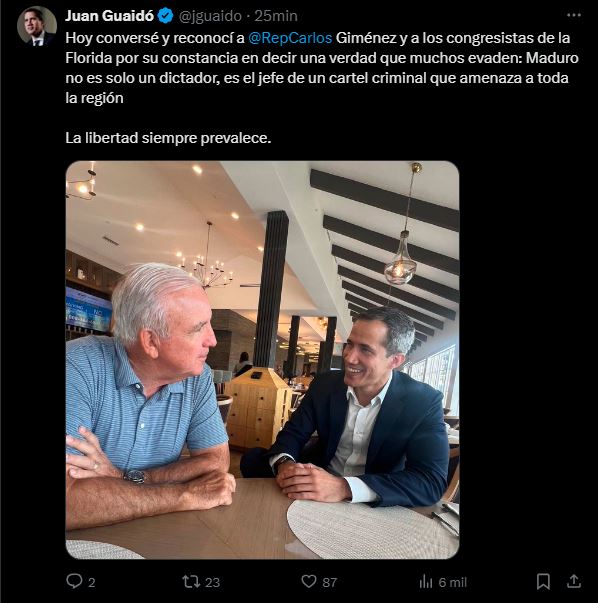Screen dimensions: 598x603
Task: Click the repost count 23
Action: coord(212,582)
